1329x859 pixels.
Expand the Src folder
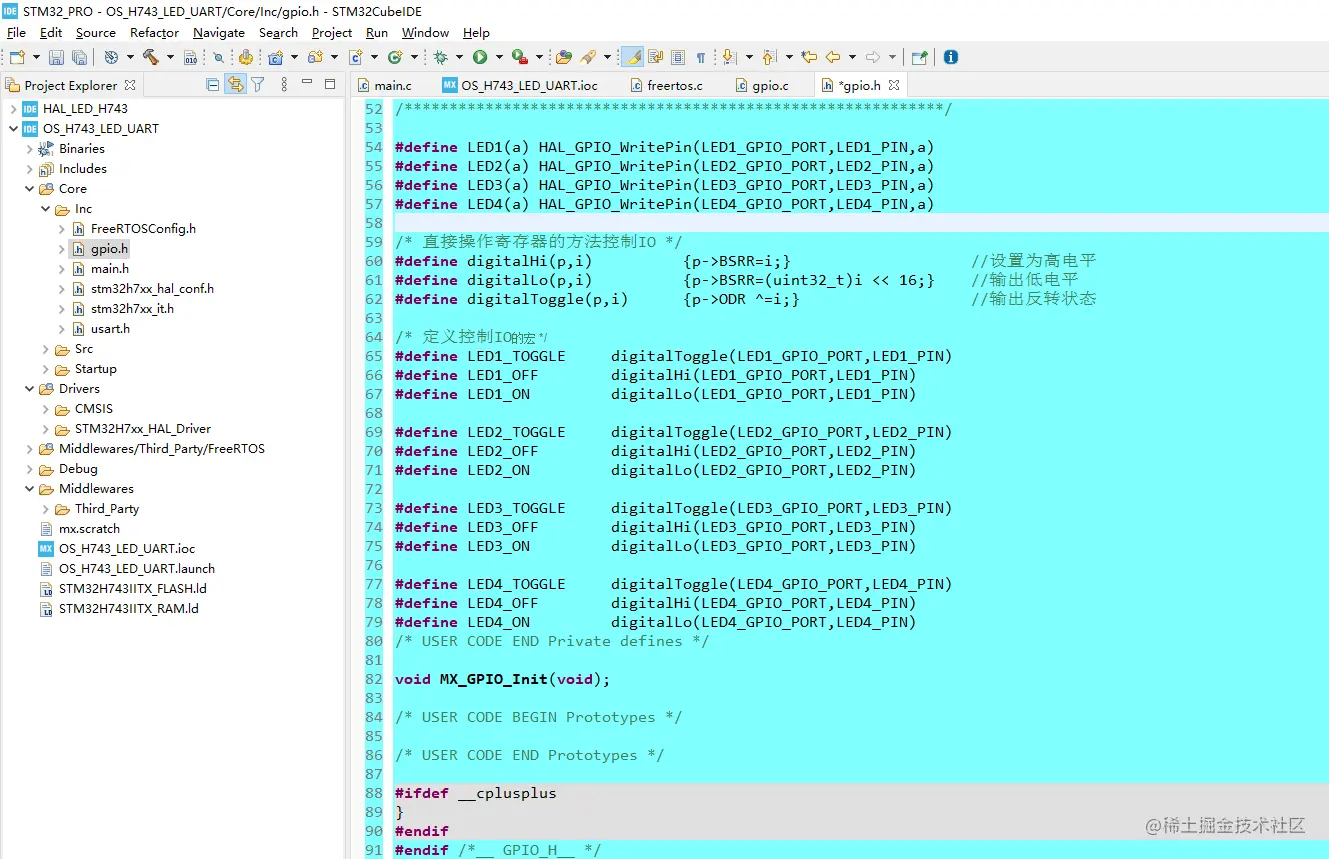pos(46,349)
